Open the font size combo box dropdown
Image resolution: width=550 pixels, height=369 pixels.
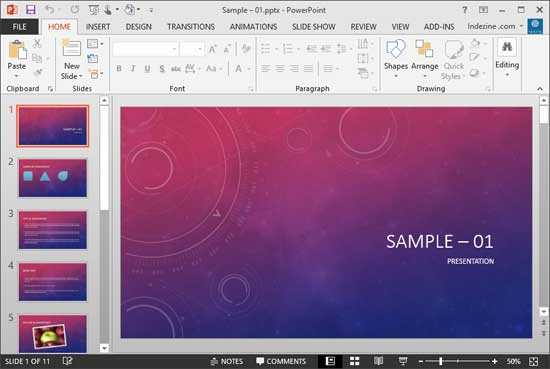(200, 49)
